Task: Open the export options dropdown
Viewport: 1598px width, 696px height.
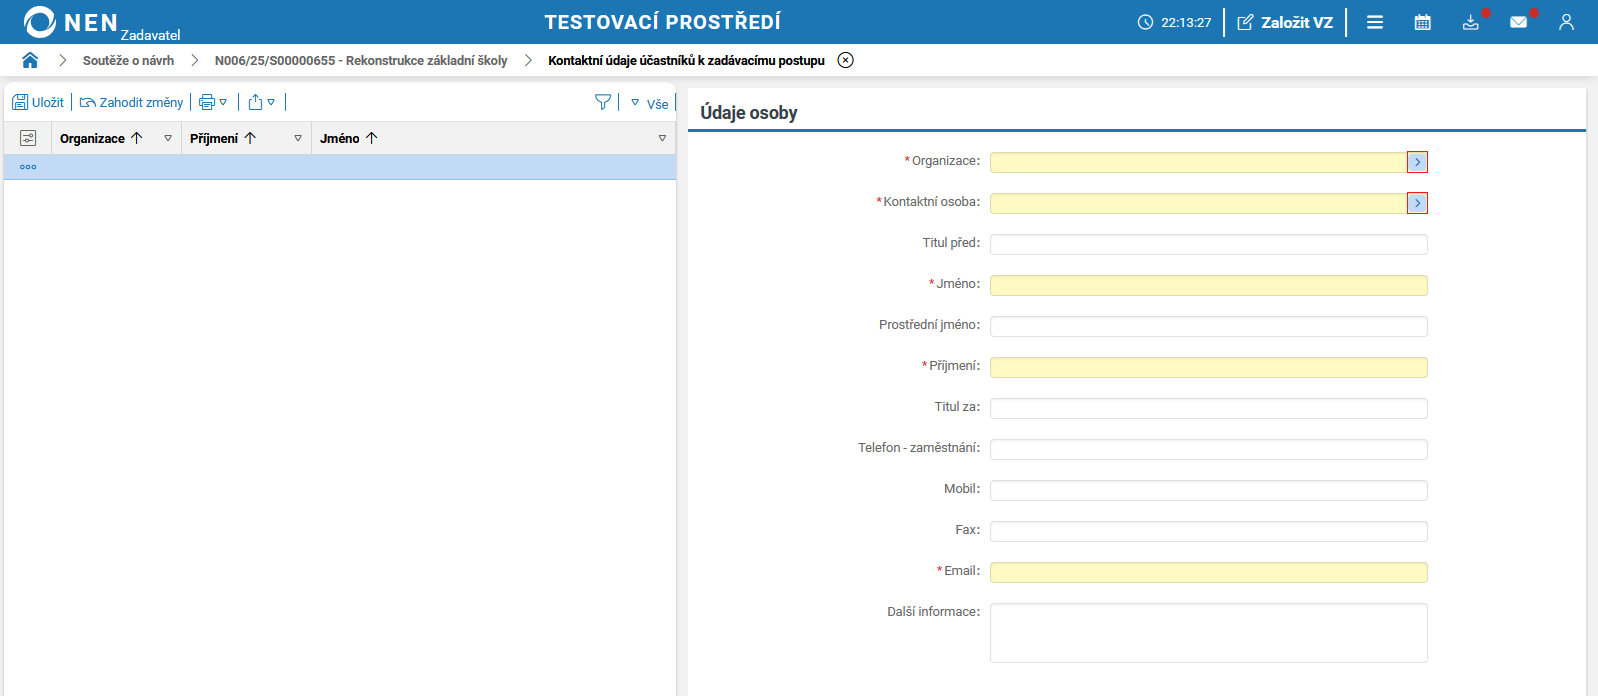Action: pos(262,102)
